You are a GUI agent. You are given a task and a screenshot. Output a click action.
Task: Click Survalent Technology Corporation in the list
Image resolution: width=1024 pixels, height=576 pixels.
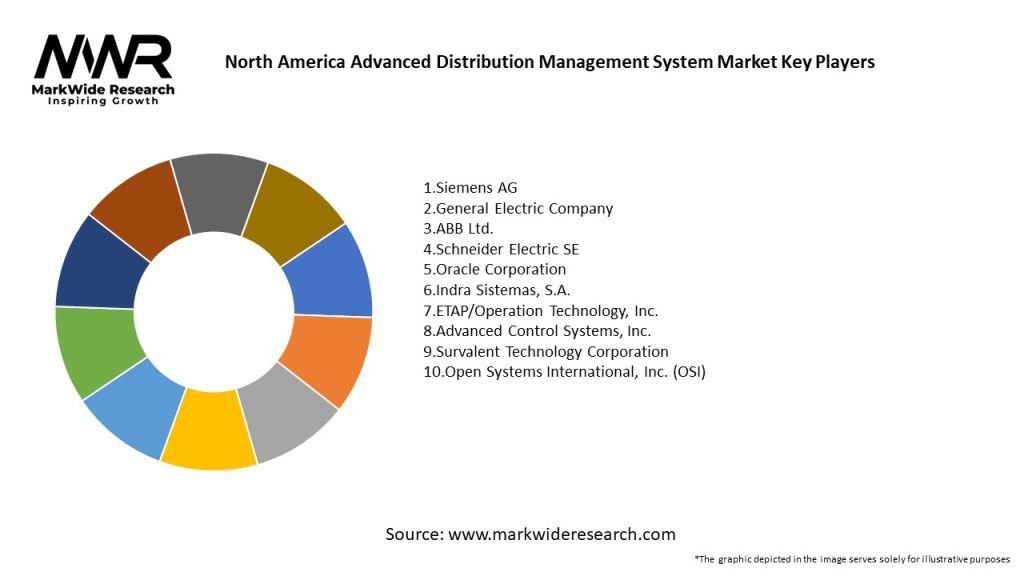coord(546,351)
